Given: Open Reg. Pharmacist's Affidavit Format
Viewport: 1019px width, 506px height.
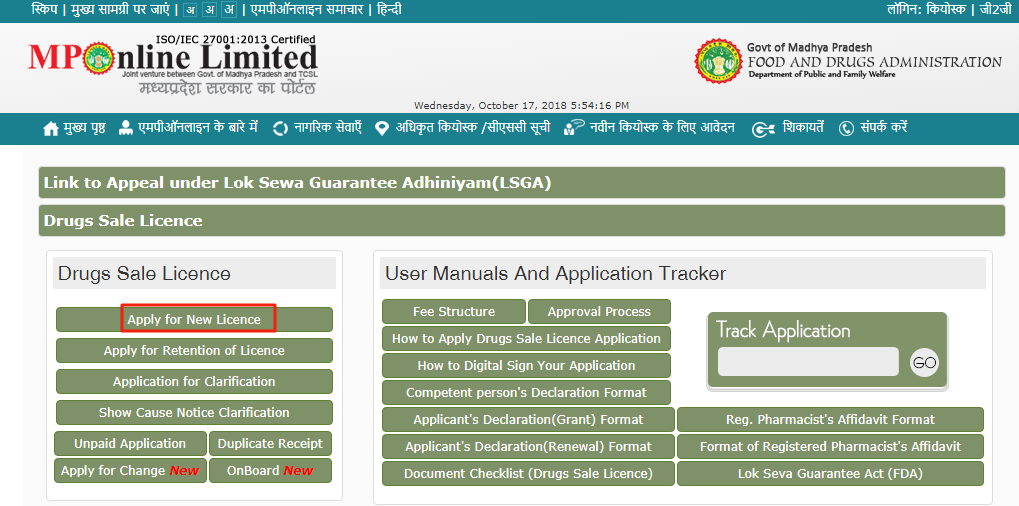Looking at the screenshot, I should pyautogui.click(x=831, y=420).
